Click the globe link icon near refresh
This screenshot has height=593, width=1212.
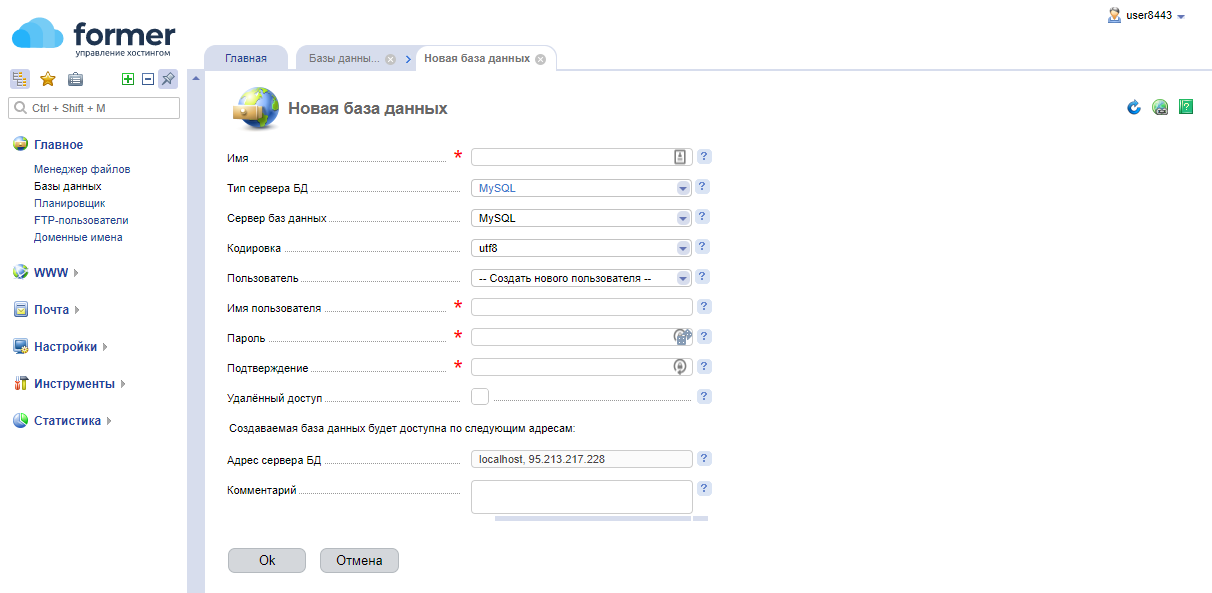(1160, 107)
